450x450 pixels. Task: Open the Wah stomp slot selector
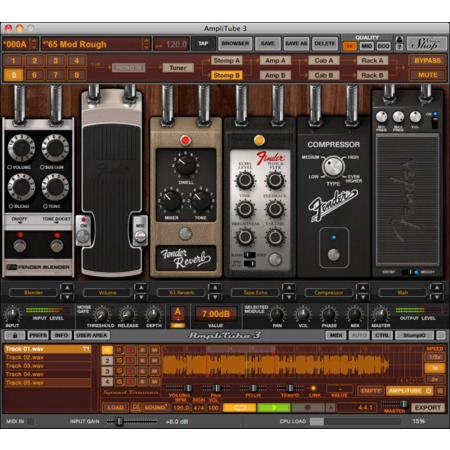tap(403, 293)
